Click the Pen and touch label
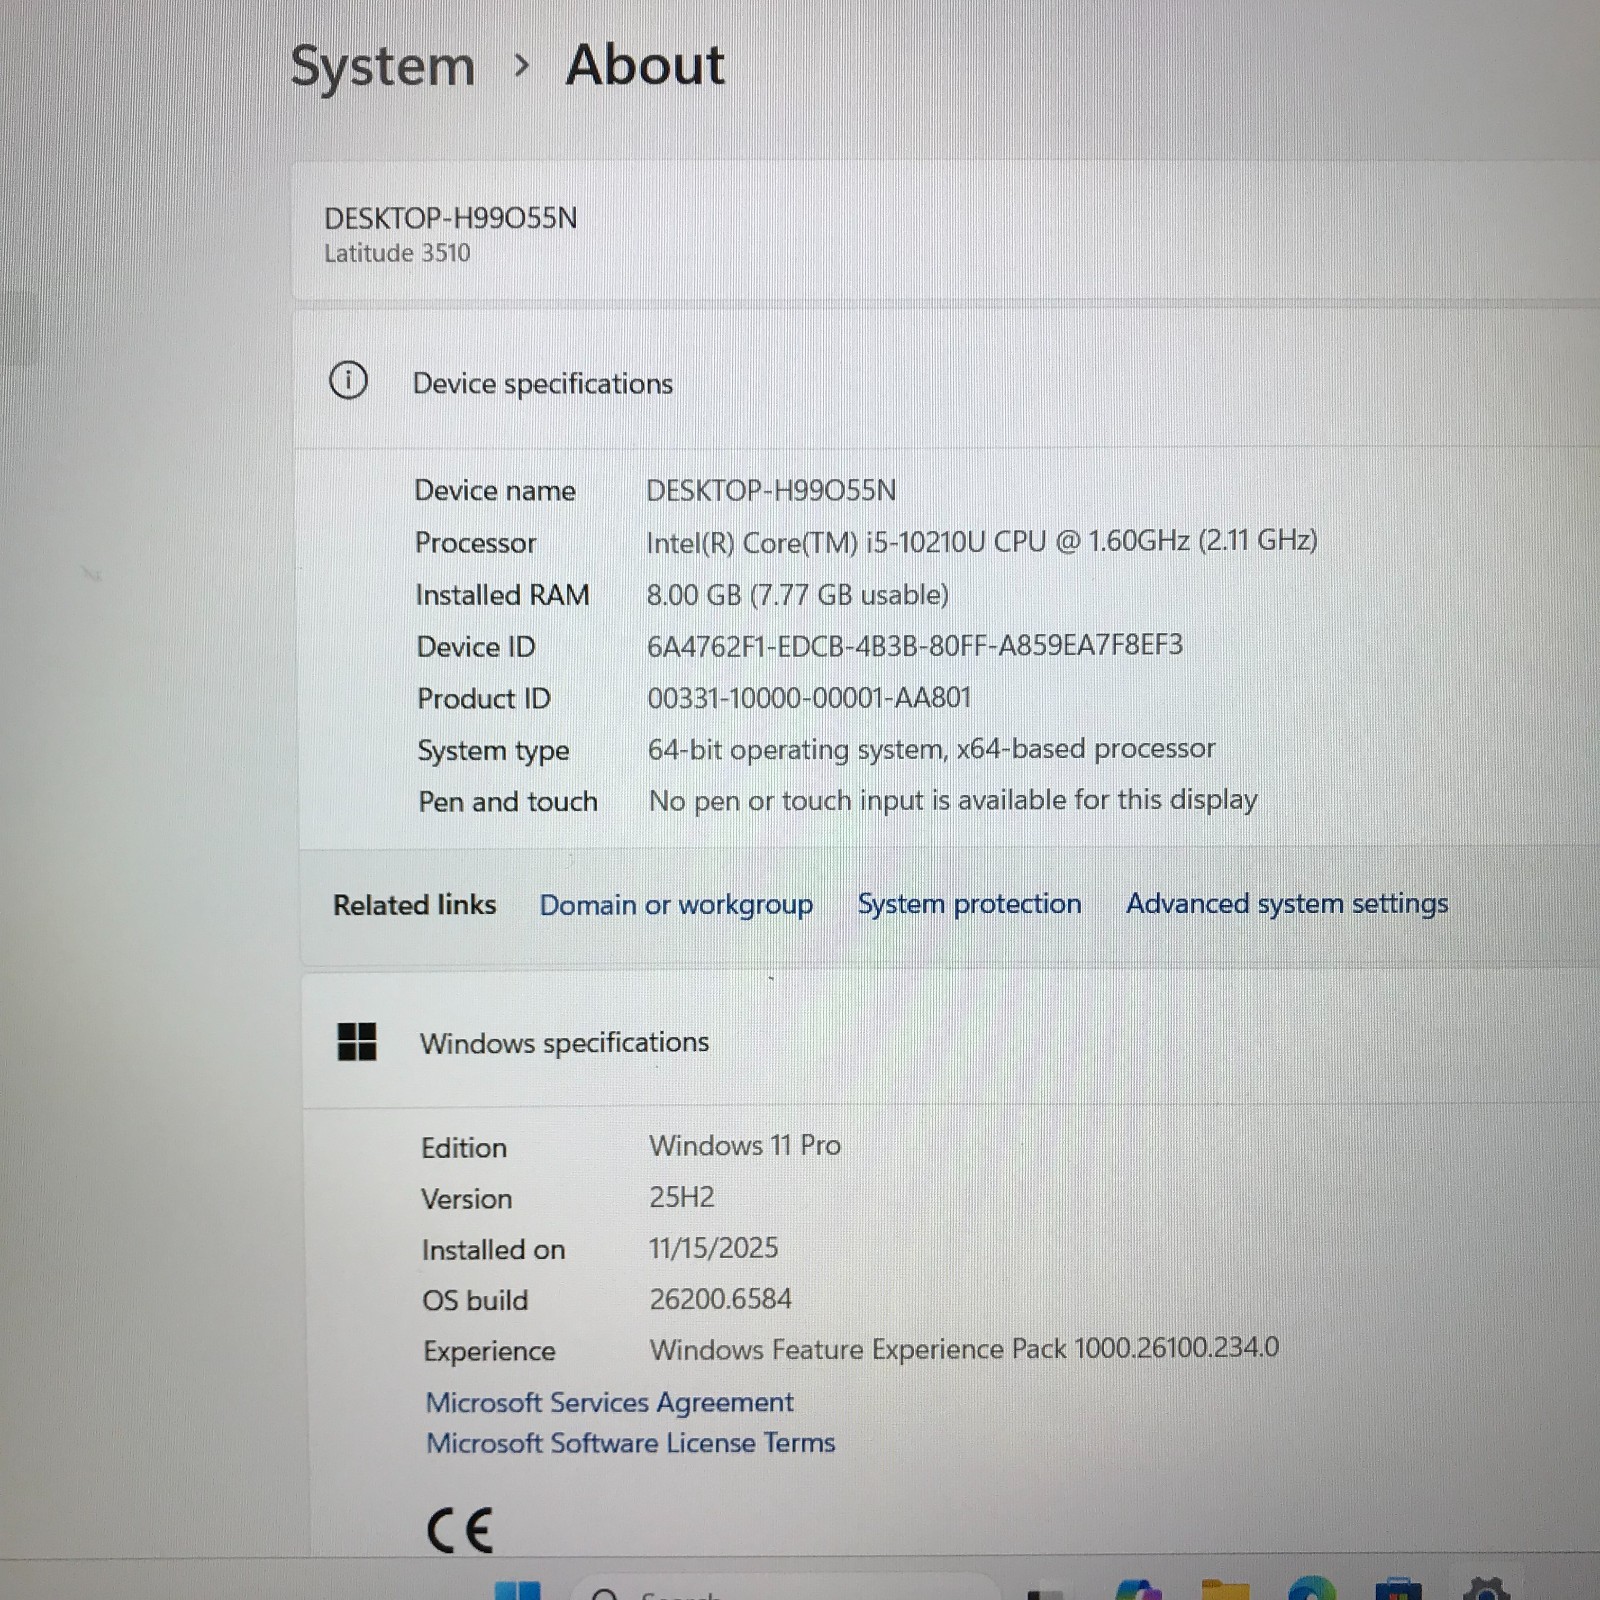 (508, 802)
